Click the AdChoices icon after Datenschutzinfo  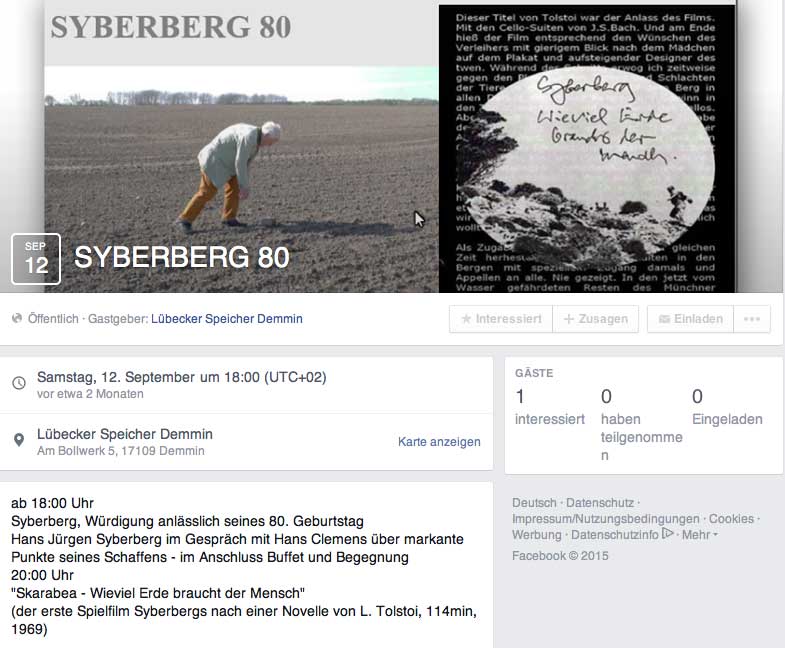tap(668, 534)
